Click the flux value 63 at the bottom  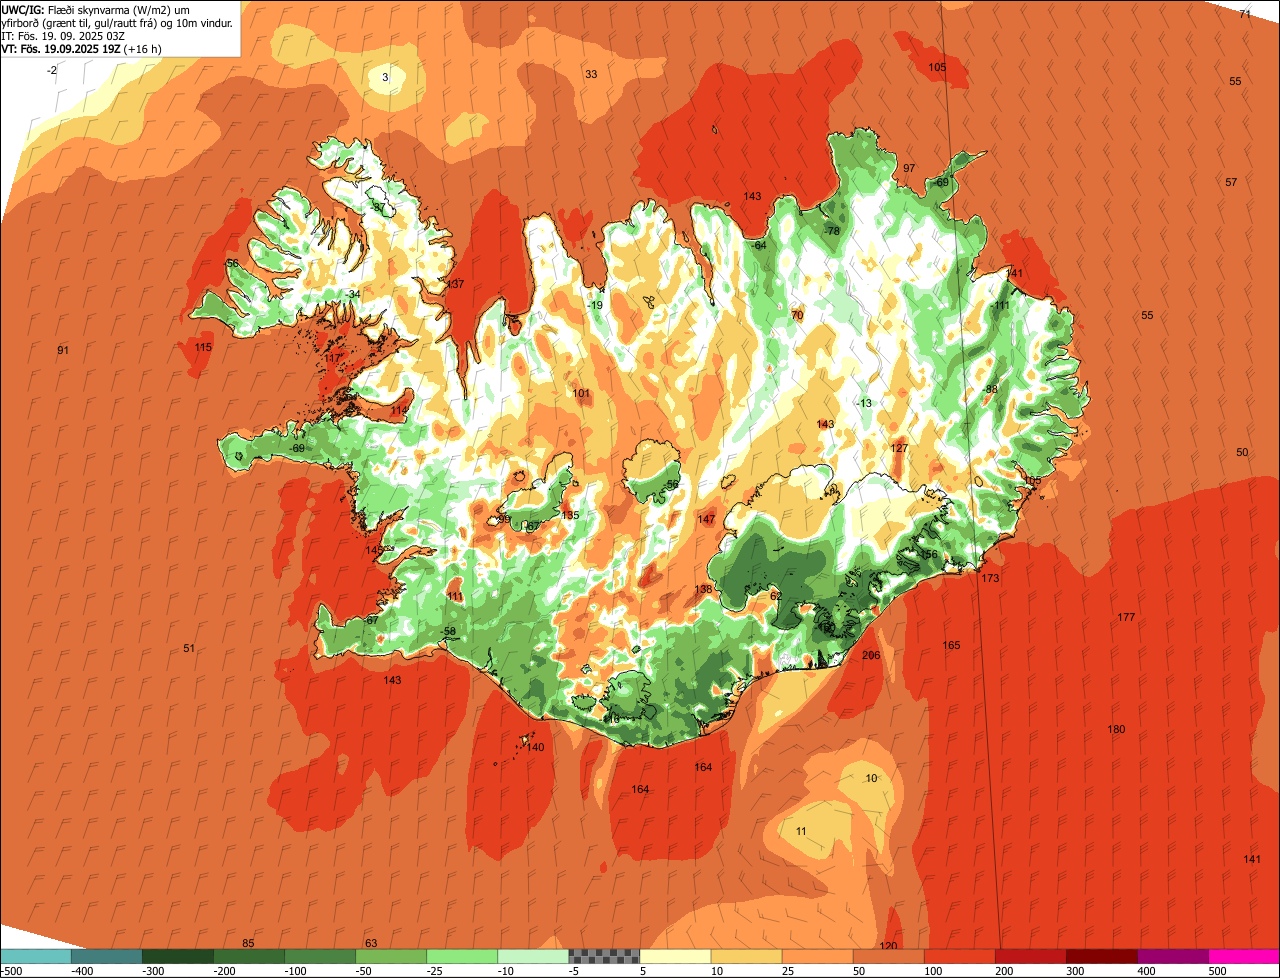370,943
